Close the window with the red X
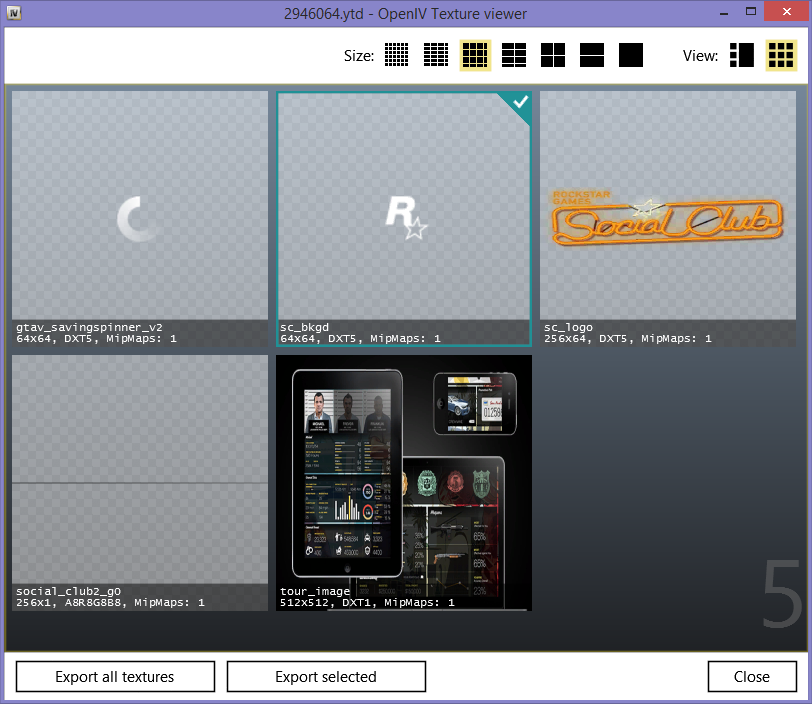The height and width of the screenshot is (704, 812). 787,11
